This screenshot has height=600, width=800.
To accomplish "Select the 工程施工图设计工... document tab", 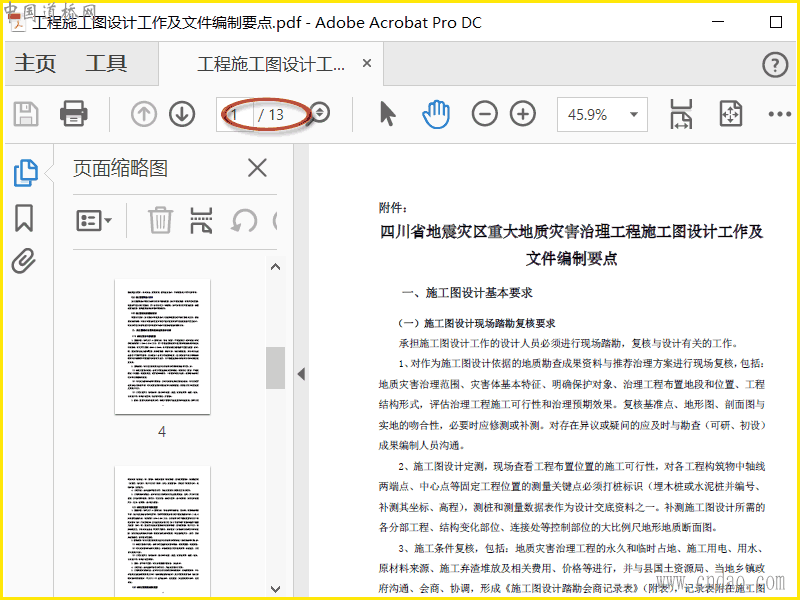I will (271, 64).
